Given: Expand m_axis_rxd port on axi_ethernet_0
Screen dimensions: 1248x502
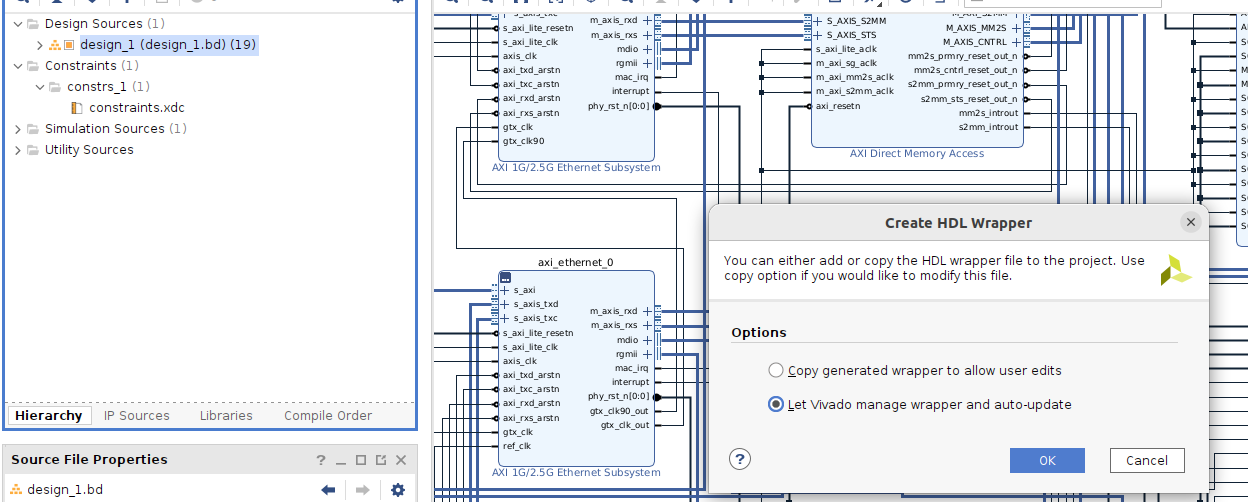Looking at the screenshot, I should tap(647, 311).
